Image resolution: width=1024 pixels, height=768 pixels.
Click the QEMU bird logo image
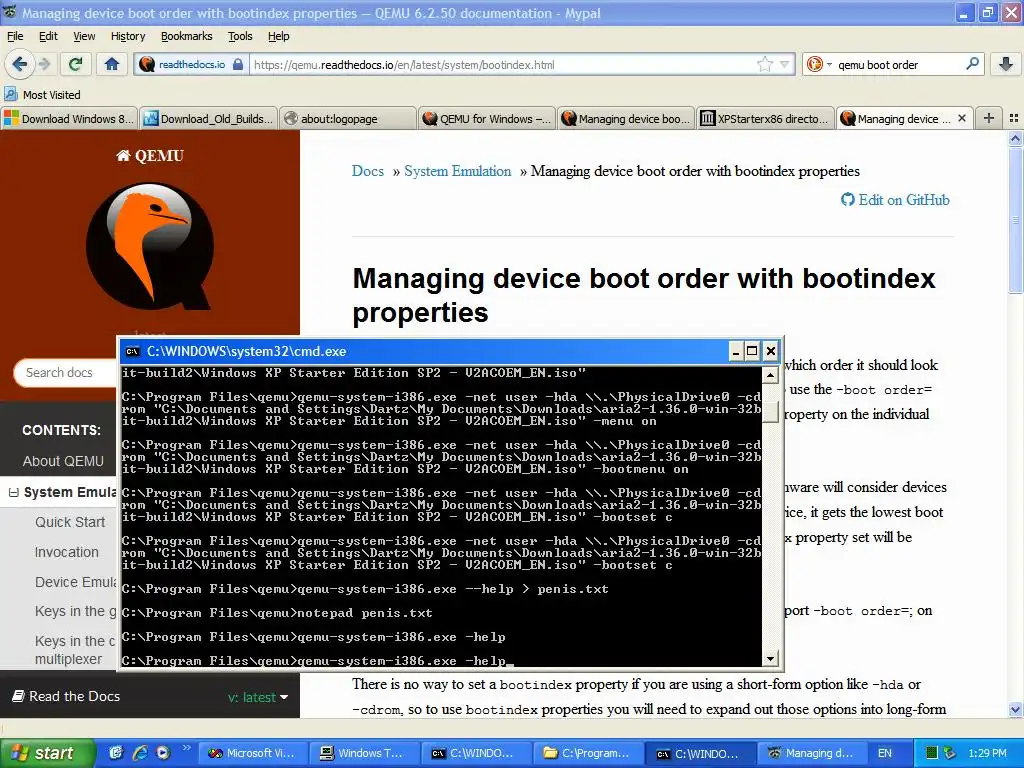(150, 246)
